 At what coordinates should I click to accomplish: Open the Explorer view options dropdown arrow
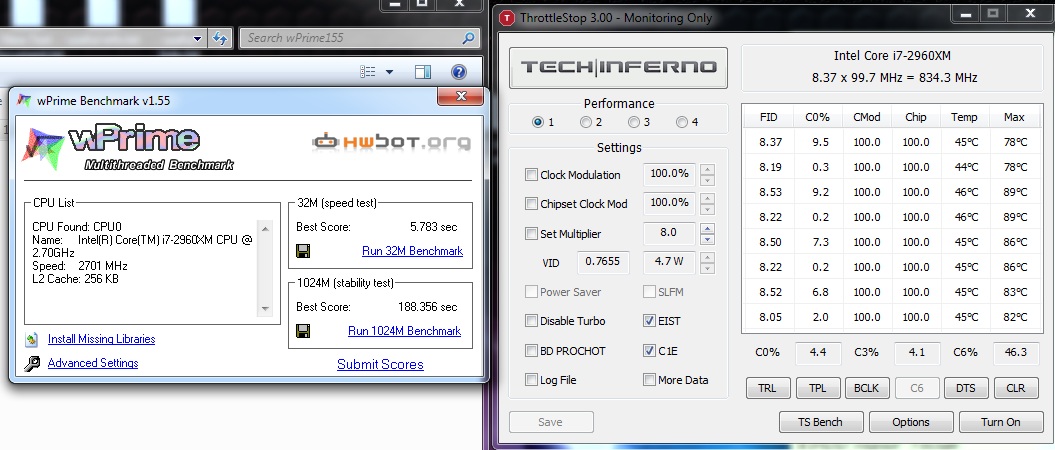[x=389, y=72]
